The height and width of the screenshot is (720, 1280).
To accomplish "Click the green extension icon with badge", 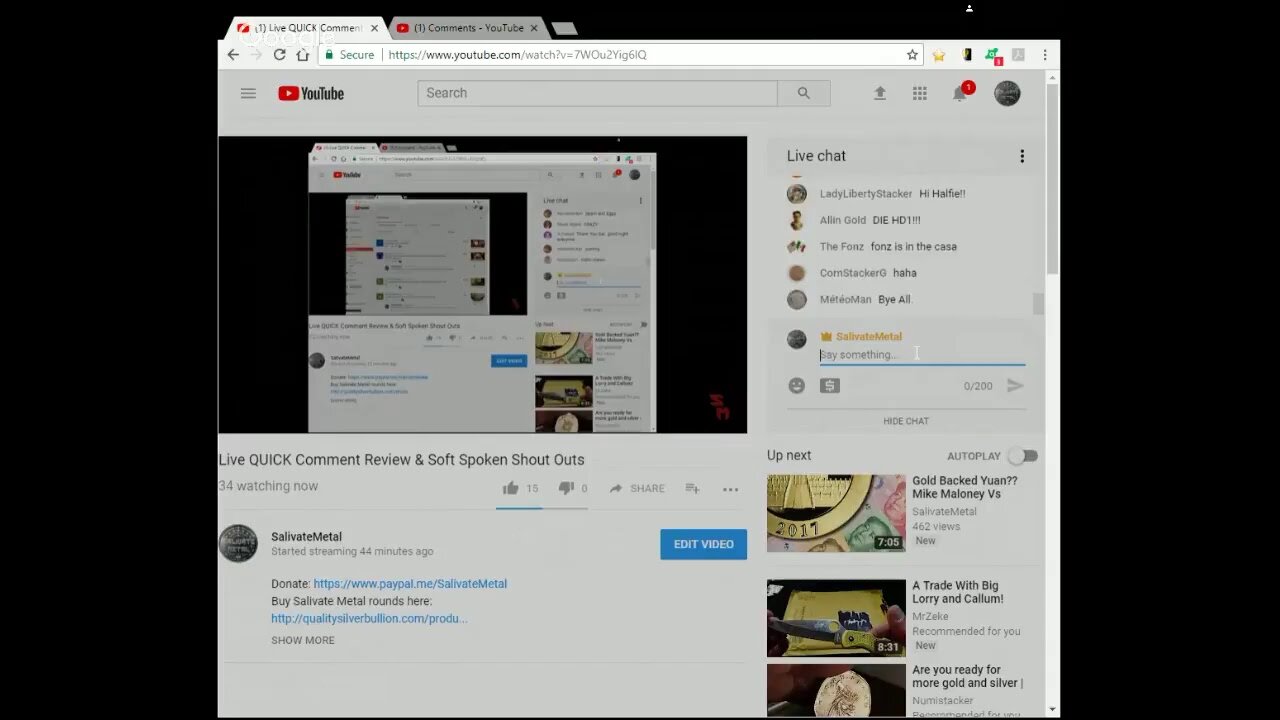I will click(x=993, y=56).
